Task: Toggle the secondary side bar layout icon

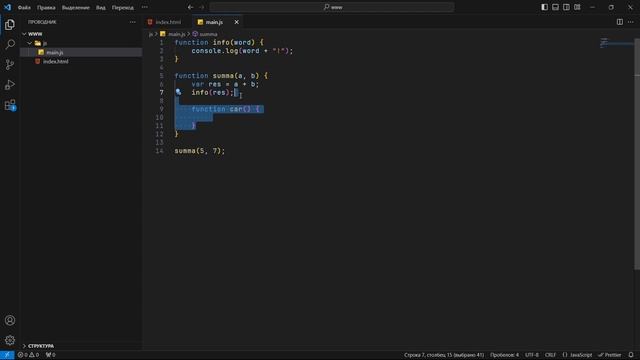Action: click(566, 7)
